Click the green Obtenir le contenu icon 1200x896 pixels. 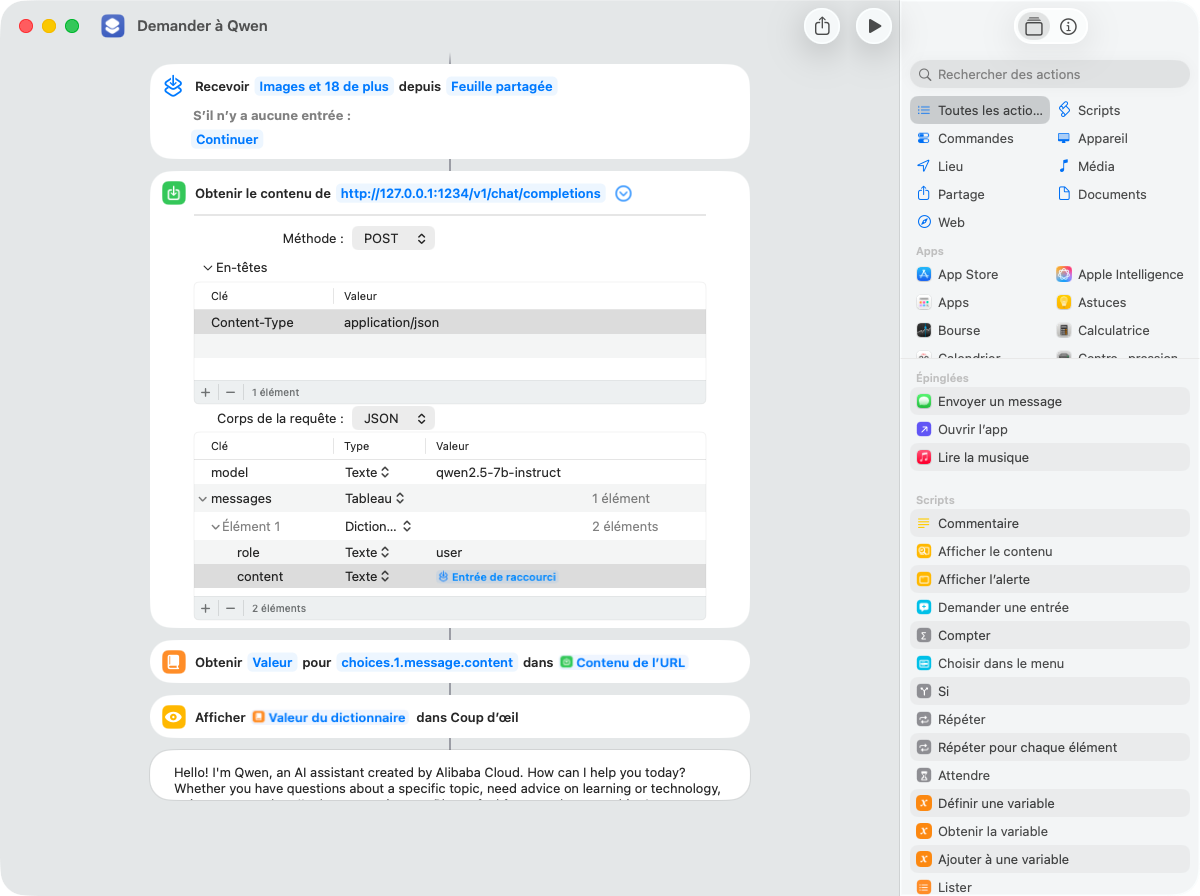[173, 194]
